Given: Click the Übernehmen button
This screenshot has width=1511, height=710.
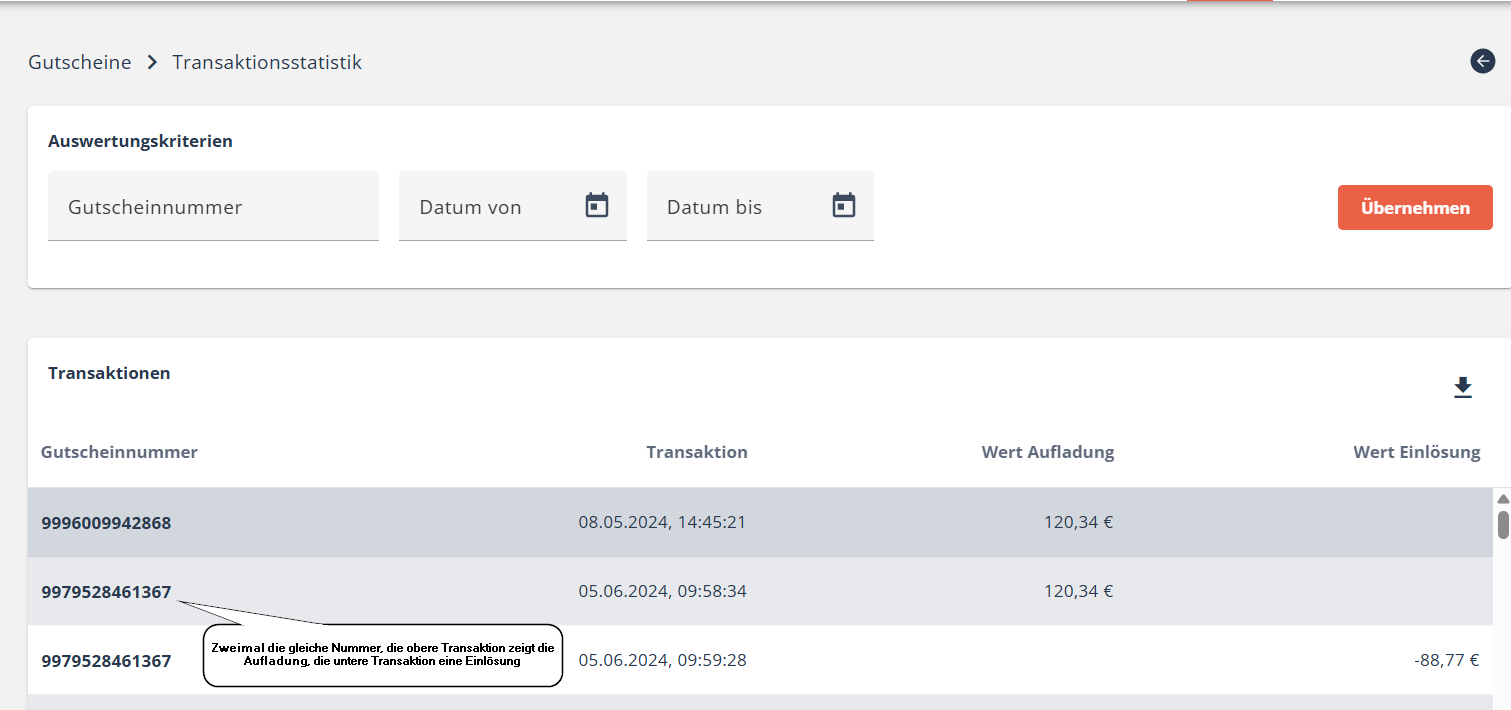Looking at the screenshot, I should tap(1415, 208).
